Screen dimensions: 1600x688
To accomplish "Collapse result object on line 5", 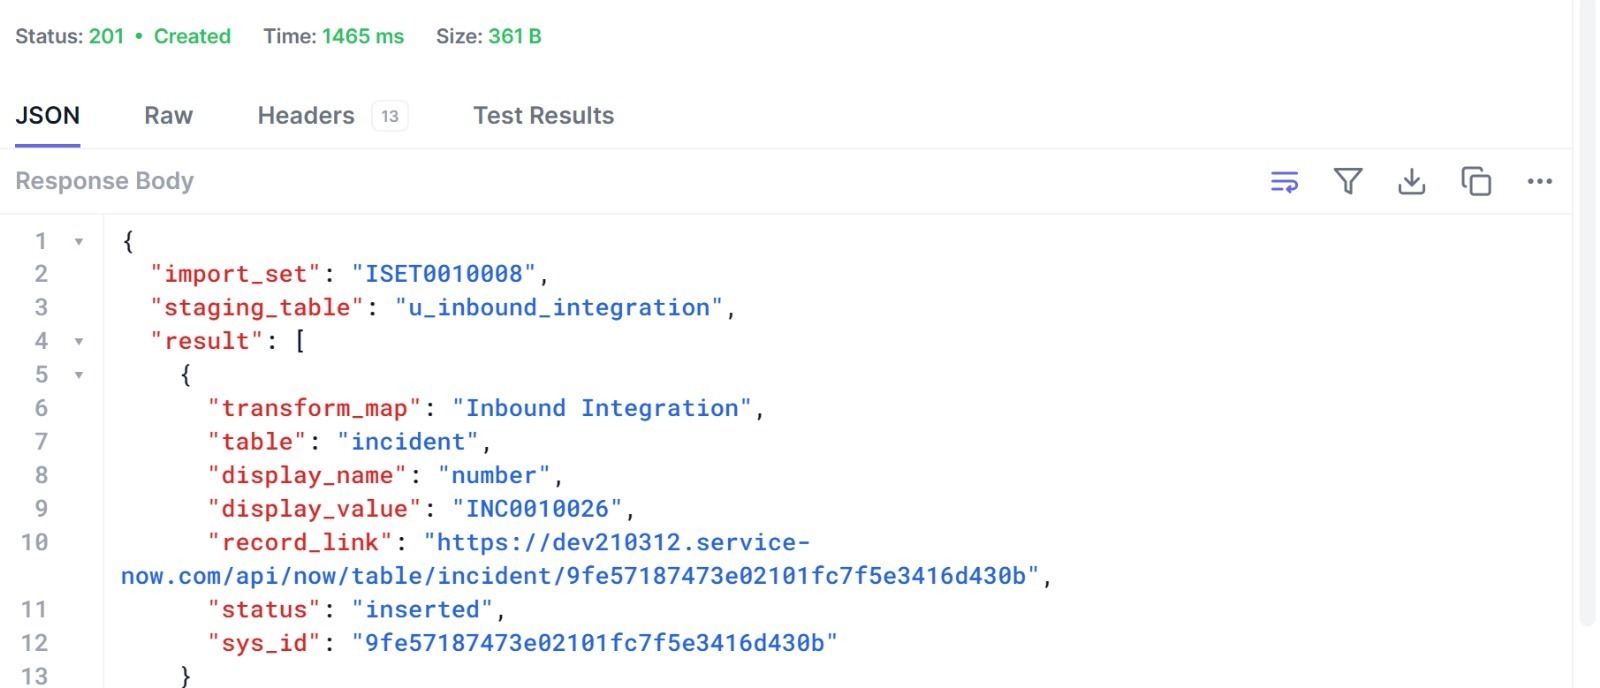I will [78, 376].
